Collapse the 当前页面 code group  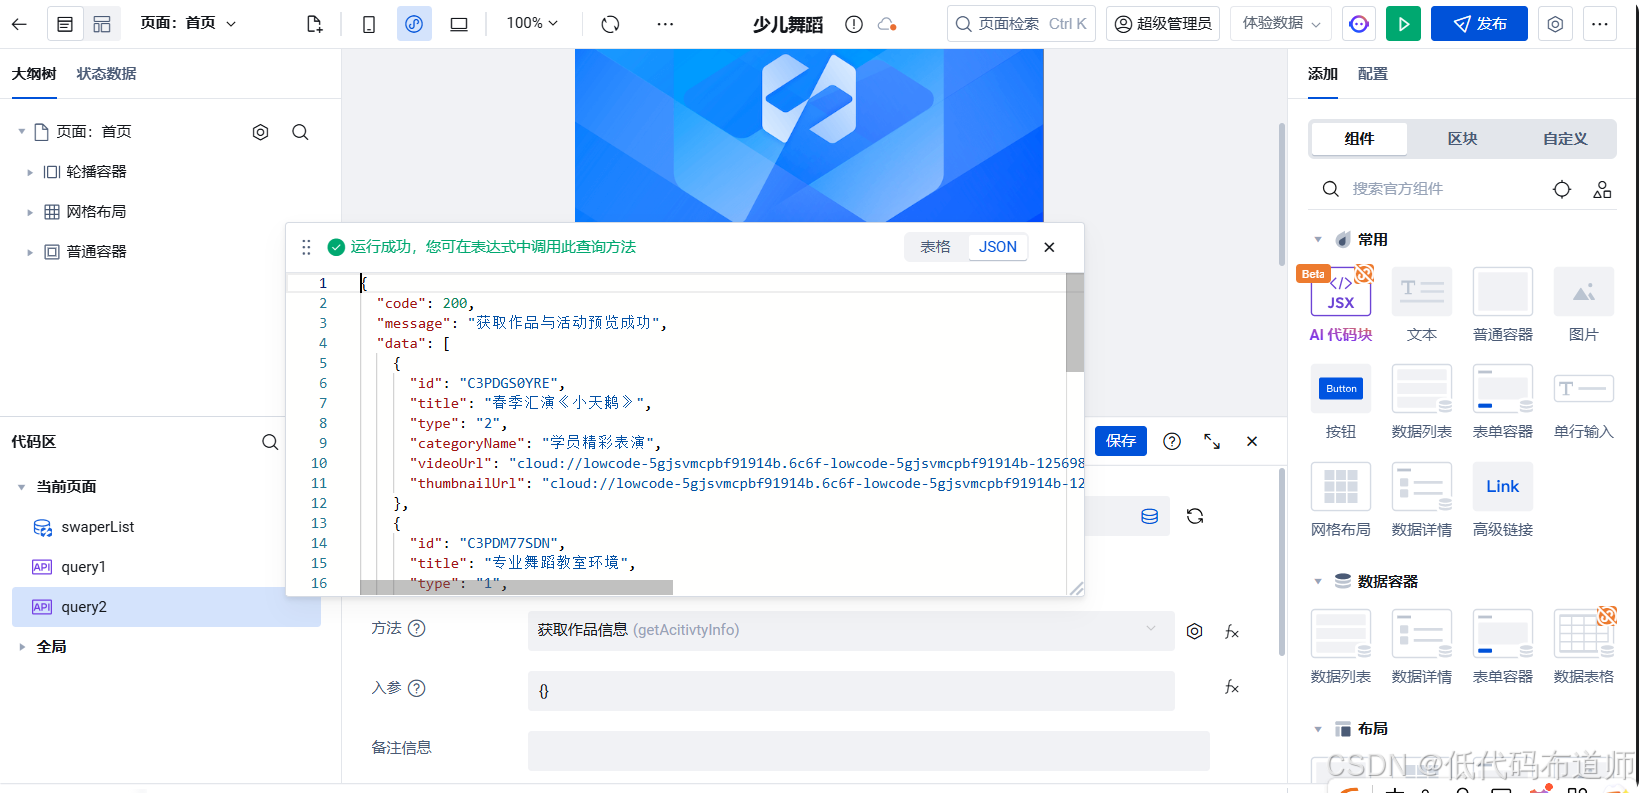pyautogui.click(x=22, y=487)
